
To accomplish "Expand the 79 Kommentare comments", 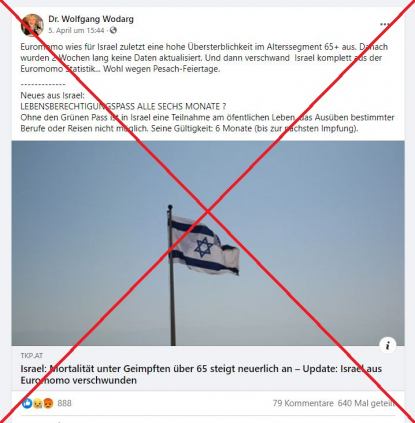I will coord(303,403).
